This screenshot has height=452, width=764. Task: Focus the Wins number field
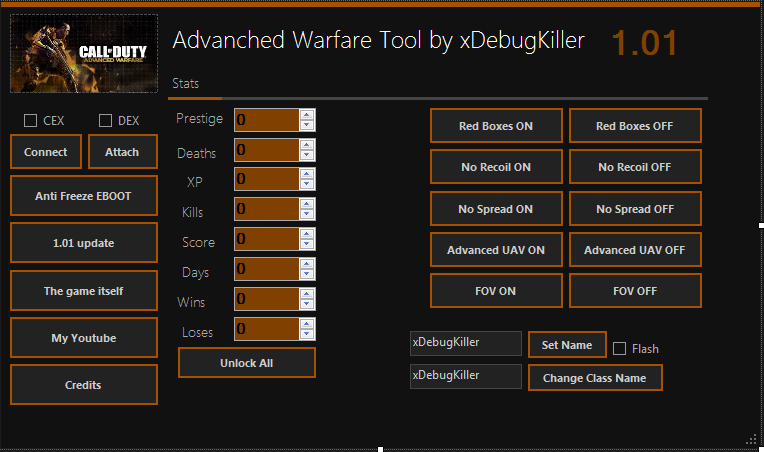coord(267,299)
